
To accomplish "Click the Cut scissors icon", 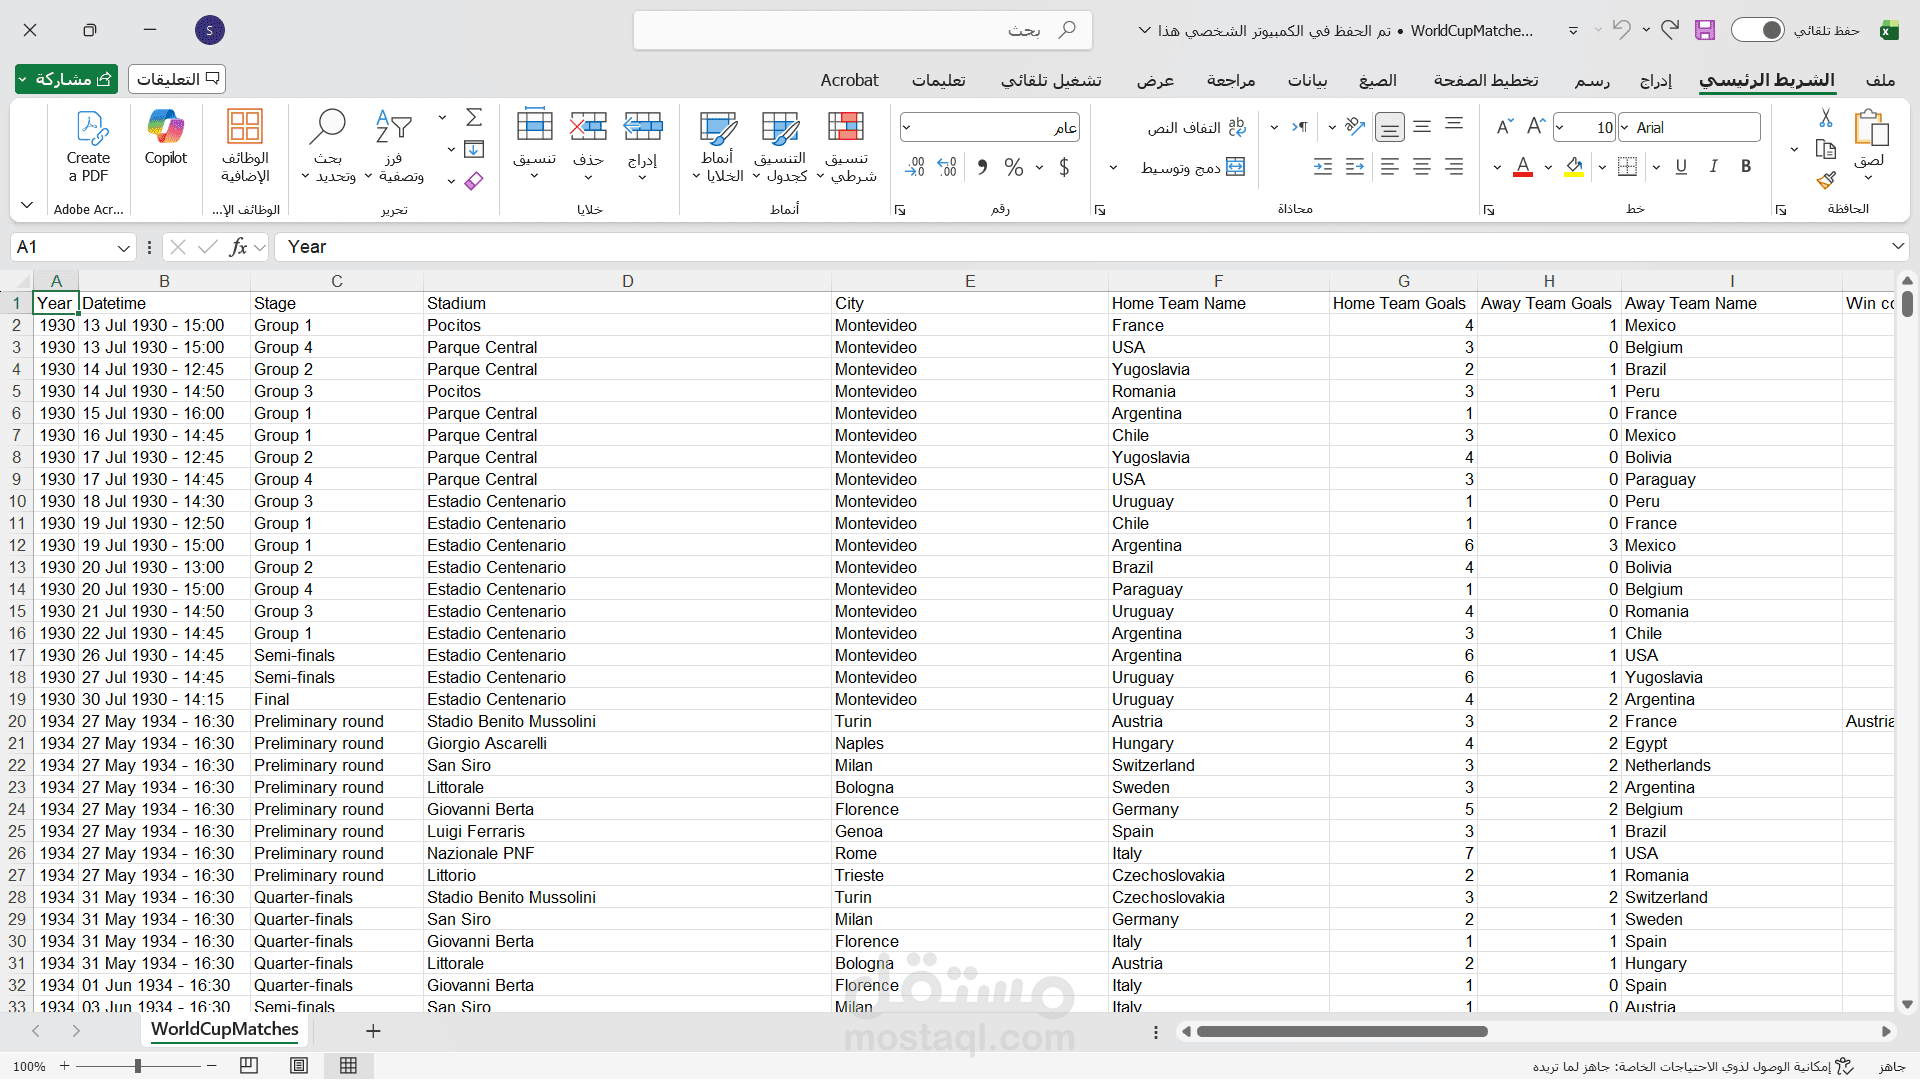I will (1826, 118).
